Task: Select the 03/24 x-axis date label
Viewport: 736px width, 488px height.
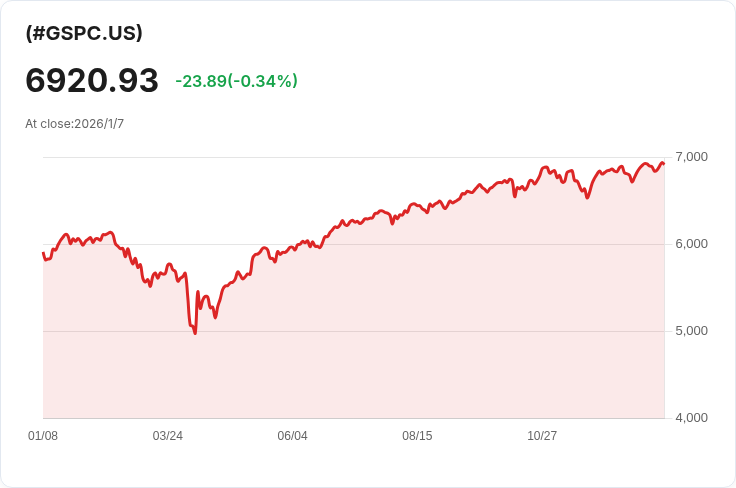Action: (168, 435)
